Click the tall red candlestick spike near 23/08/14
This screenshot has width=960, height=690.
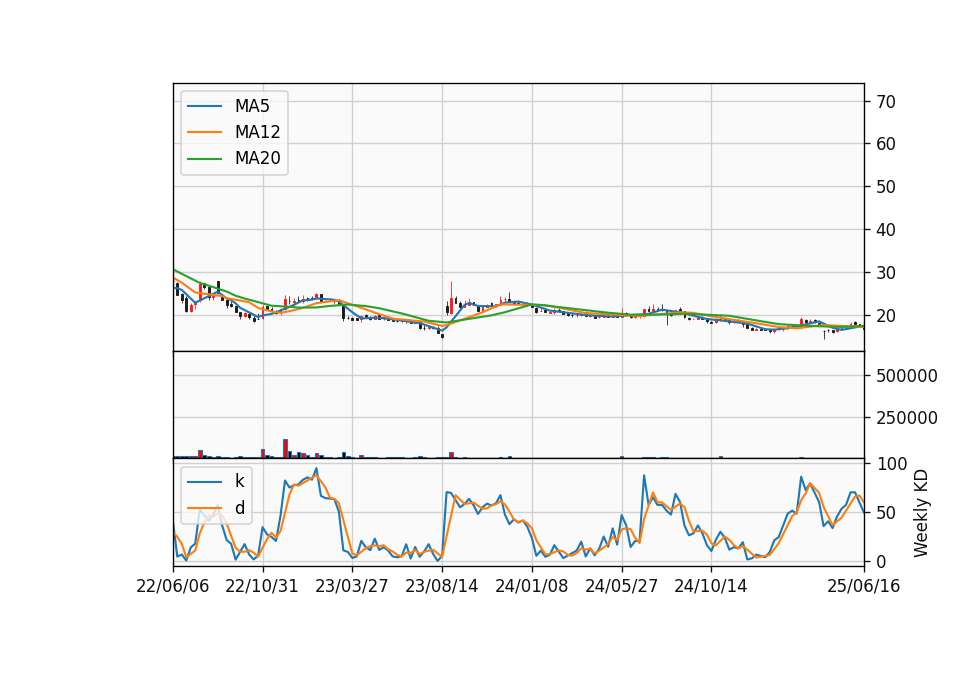tap(451, 297)
